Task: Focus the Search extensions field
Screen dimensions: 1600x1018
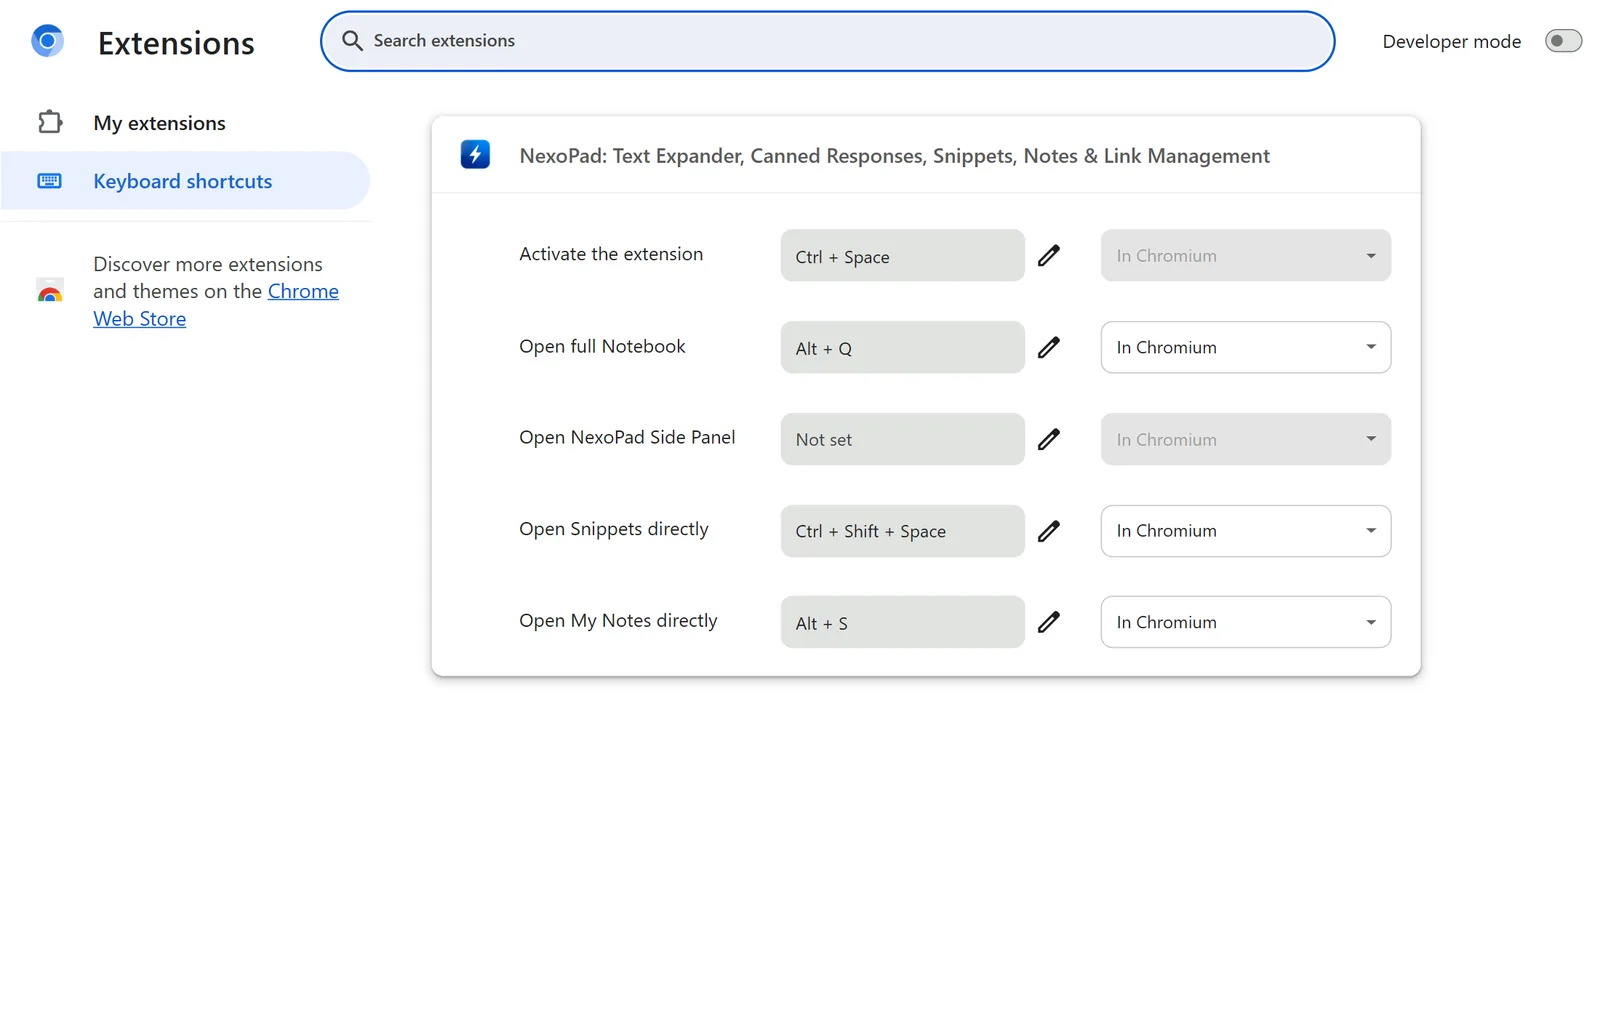Action: [x=827, y=41]
